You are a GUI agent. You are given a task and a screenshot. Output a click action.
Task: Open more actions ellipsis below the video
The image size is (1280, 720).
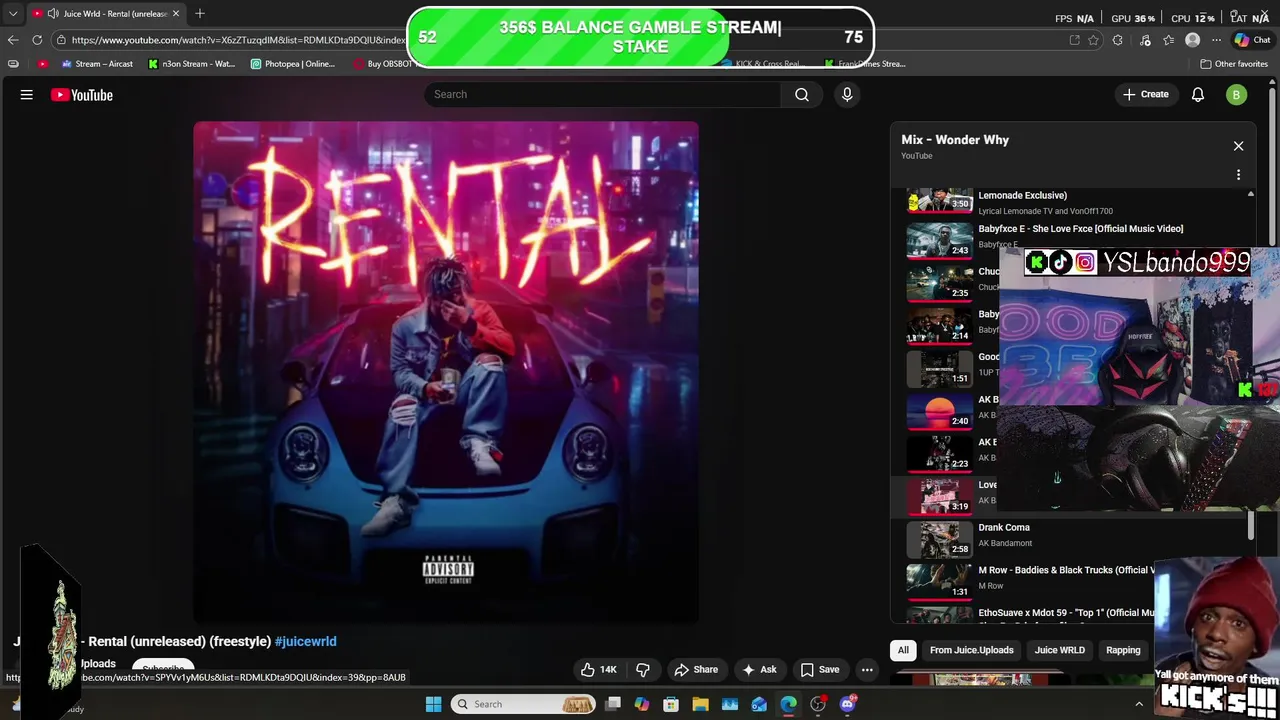(867, 670)
